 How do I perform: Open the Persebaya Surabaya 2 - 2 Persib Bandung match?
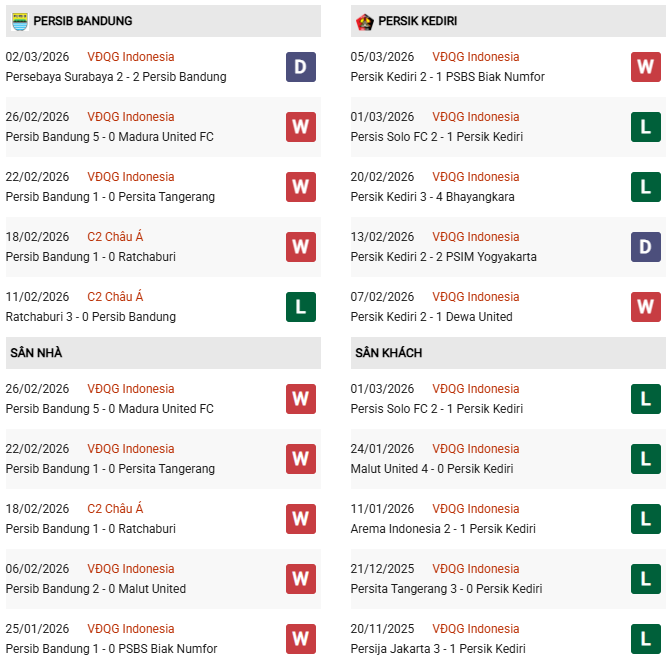click(x=116, y=77)
